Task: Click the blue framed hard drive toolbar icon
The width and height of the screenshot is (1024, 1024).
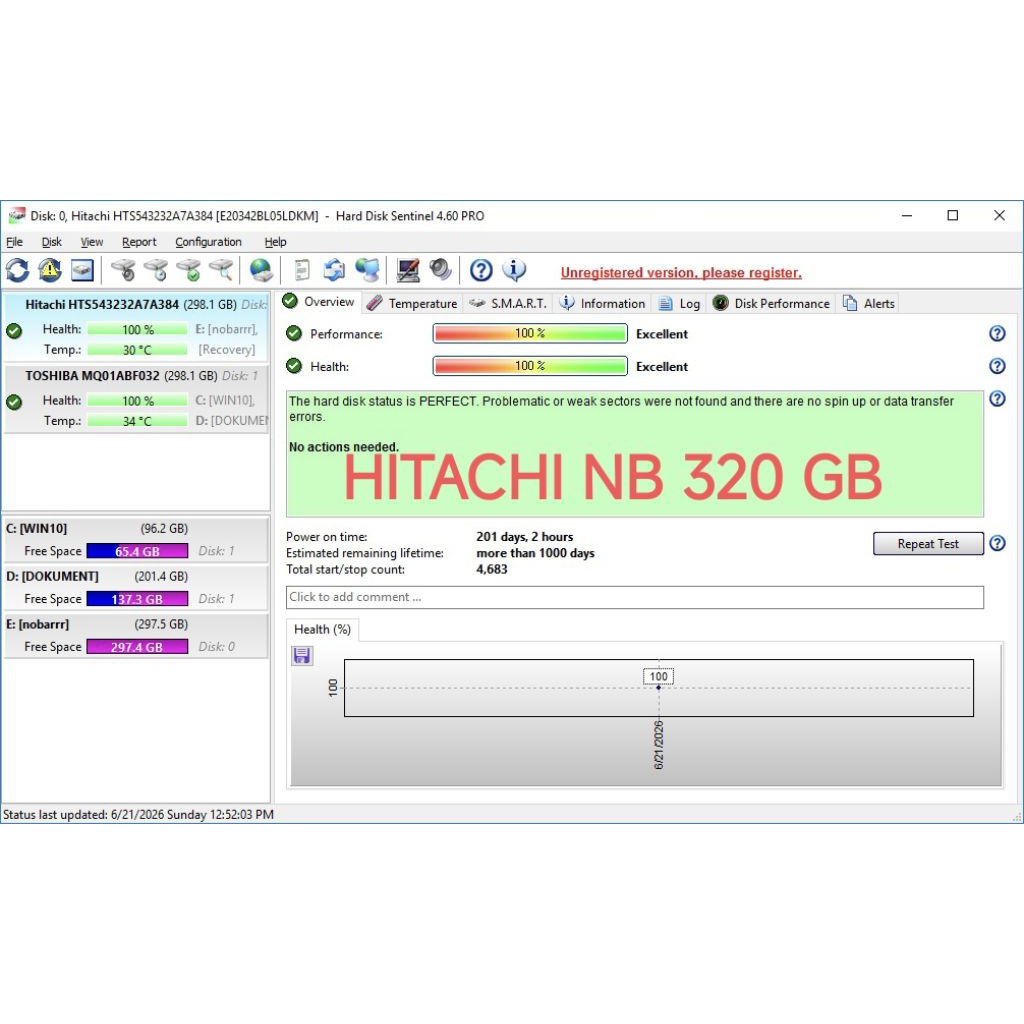Action: click(82, 270)
